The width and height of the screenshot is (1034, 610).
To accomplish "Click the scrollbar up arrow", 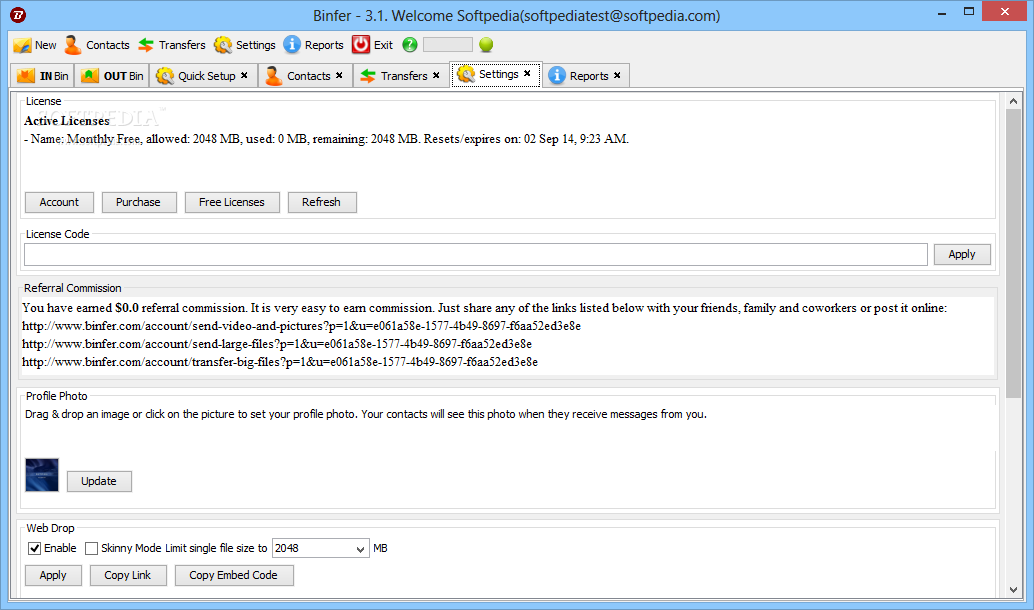I will point(1014,101).
